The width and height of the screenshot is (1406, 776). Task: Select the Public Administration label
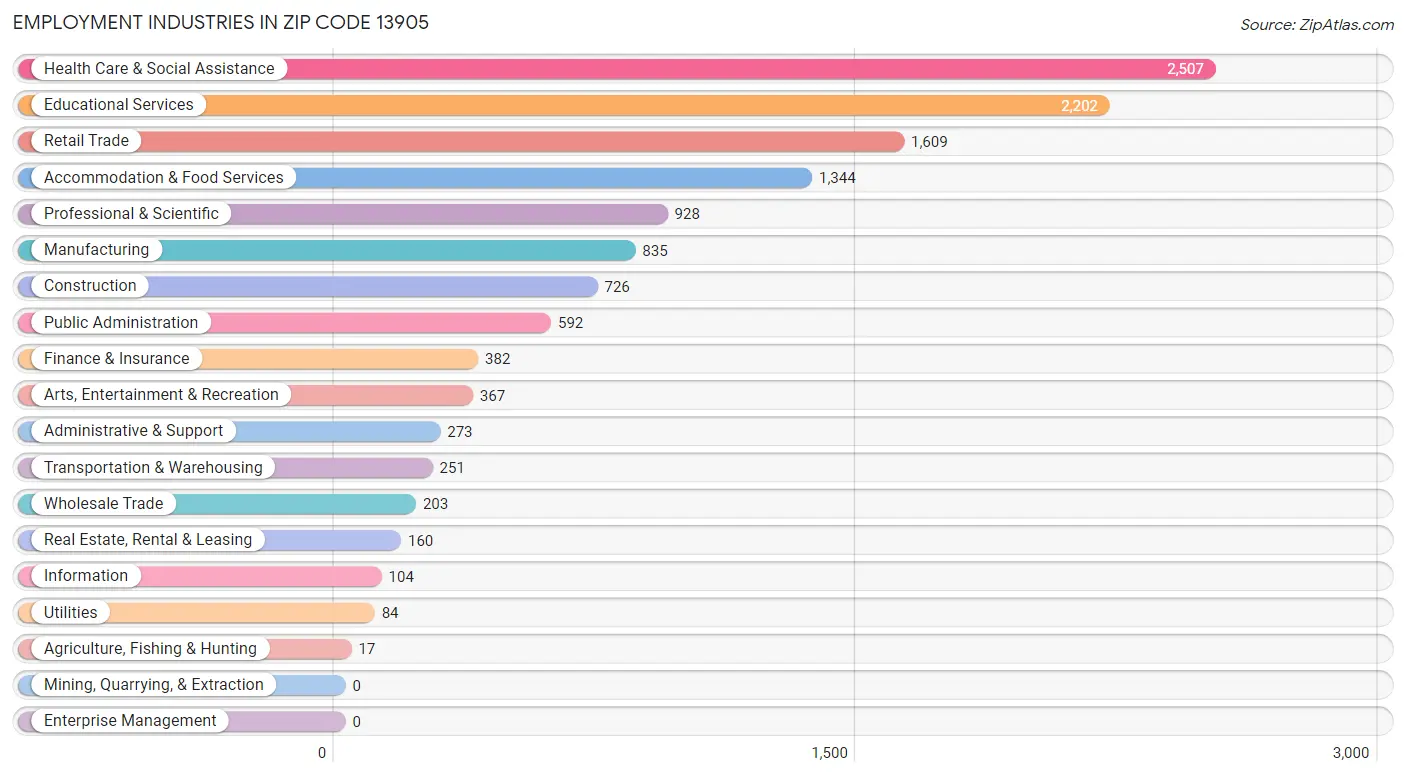pyautogui.click(x=121, y=323)
